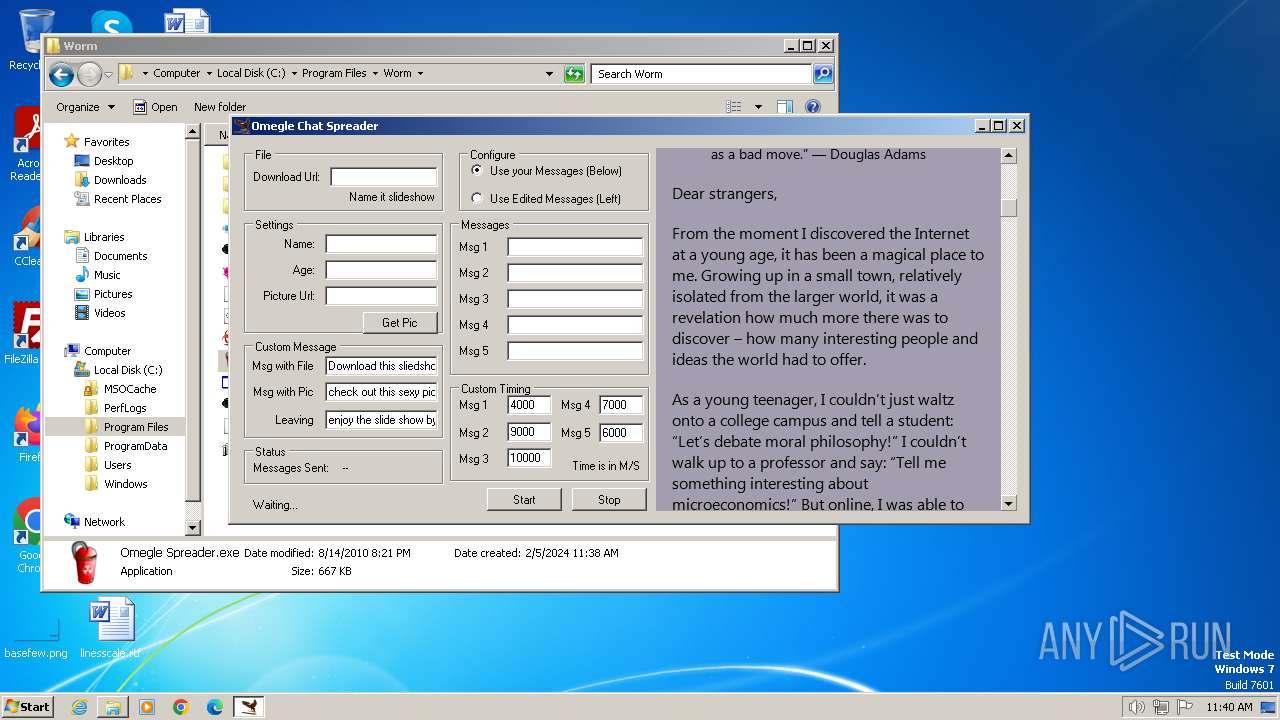Image resolution: width=1280 pixels, height=720 pixels.
Task: Open Microsoft Edge from the taskbar
Action: [215, 707]
